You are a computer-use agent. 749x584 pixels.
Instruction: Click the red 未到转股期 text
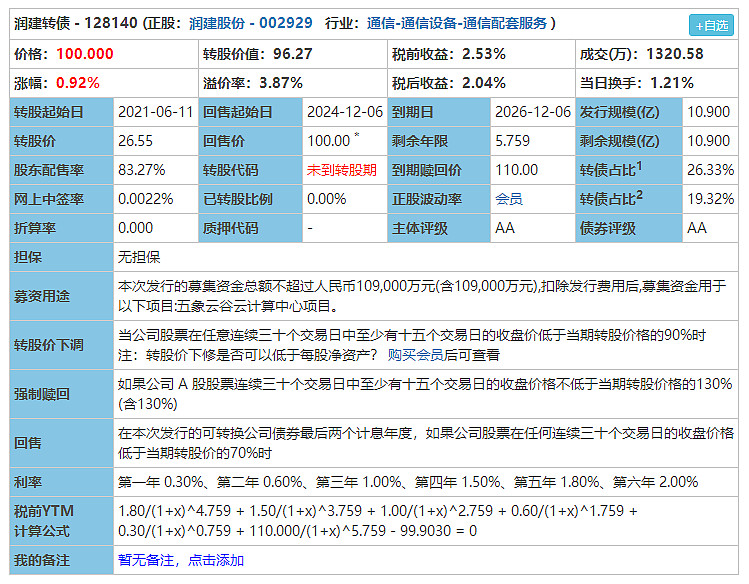342,170
